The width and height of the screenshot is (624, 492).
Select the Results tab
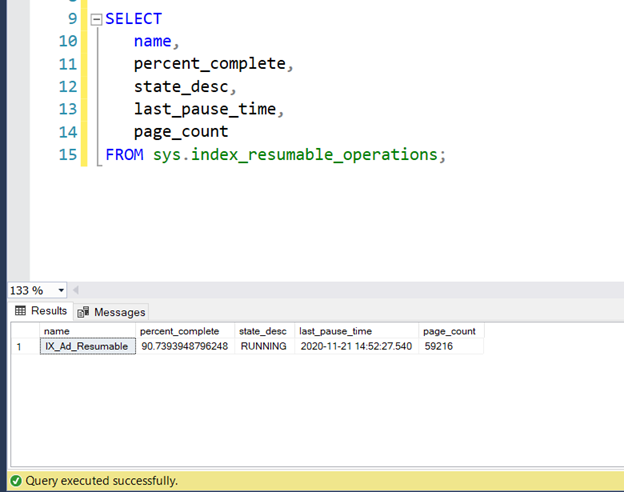point(41,310)
